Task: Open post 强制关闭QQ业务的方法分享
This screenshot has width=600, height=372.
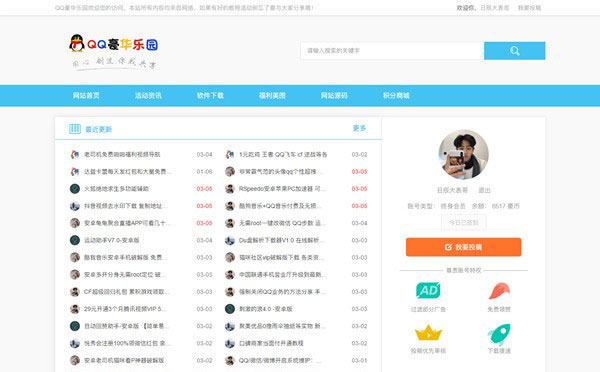Action: [x=283, y=292]
